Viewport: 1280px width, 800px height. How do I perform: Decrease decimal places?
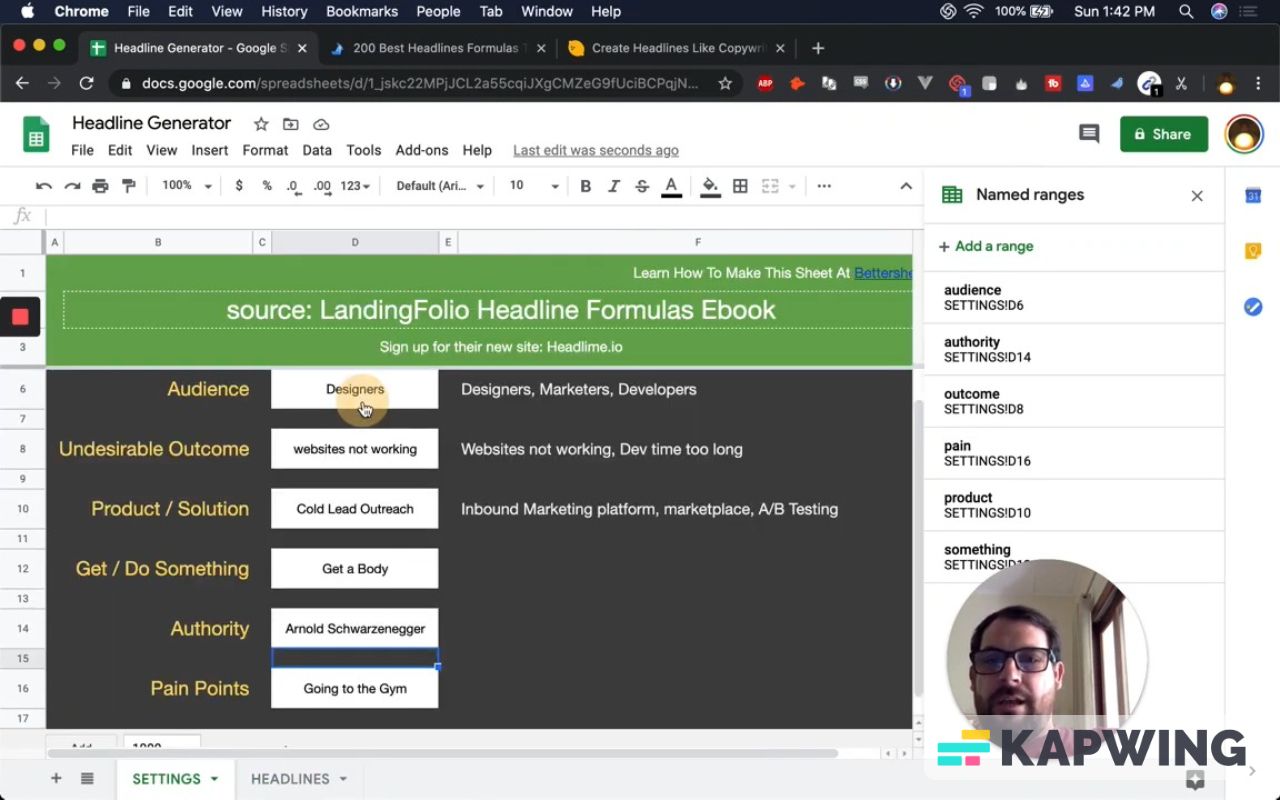294,186
